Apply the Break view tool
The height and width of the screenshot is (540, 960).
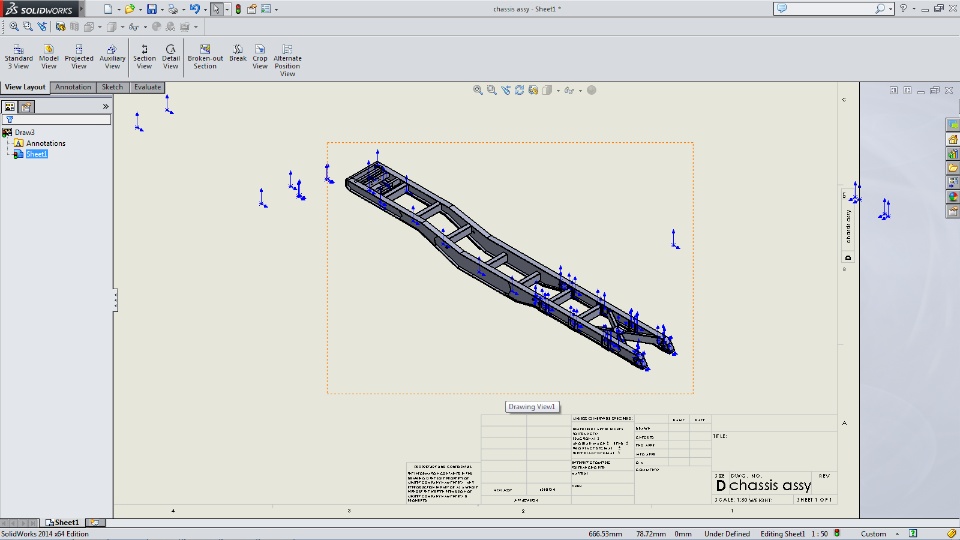point(238,53)
